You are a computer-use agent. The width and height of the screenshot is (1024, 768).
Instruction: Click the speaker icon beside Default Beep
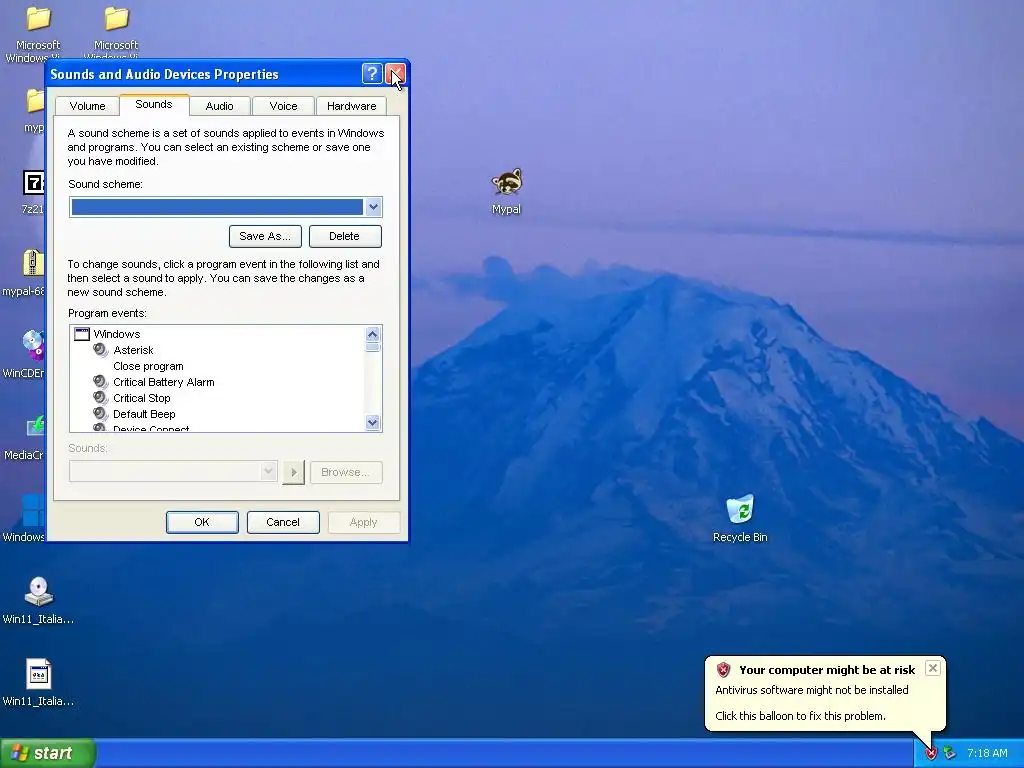pos(100,413)
